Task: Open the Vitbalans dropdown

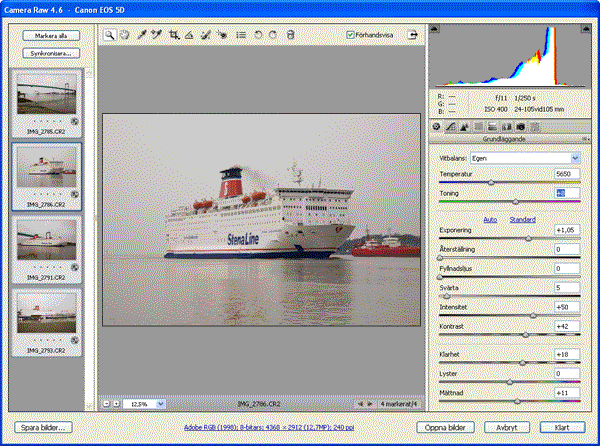Action: click(525, 158)
